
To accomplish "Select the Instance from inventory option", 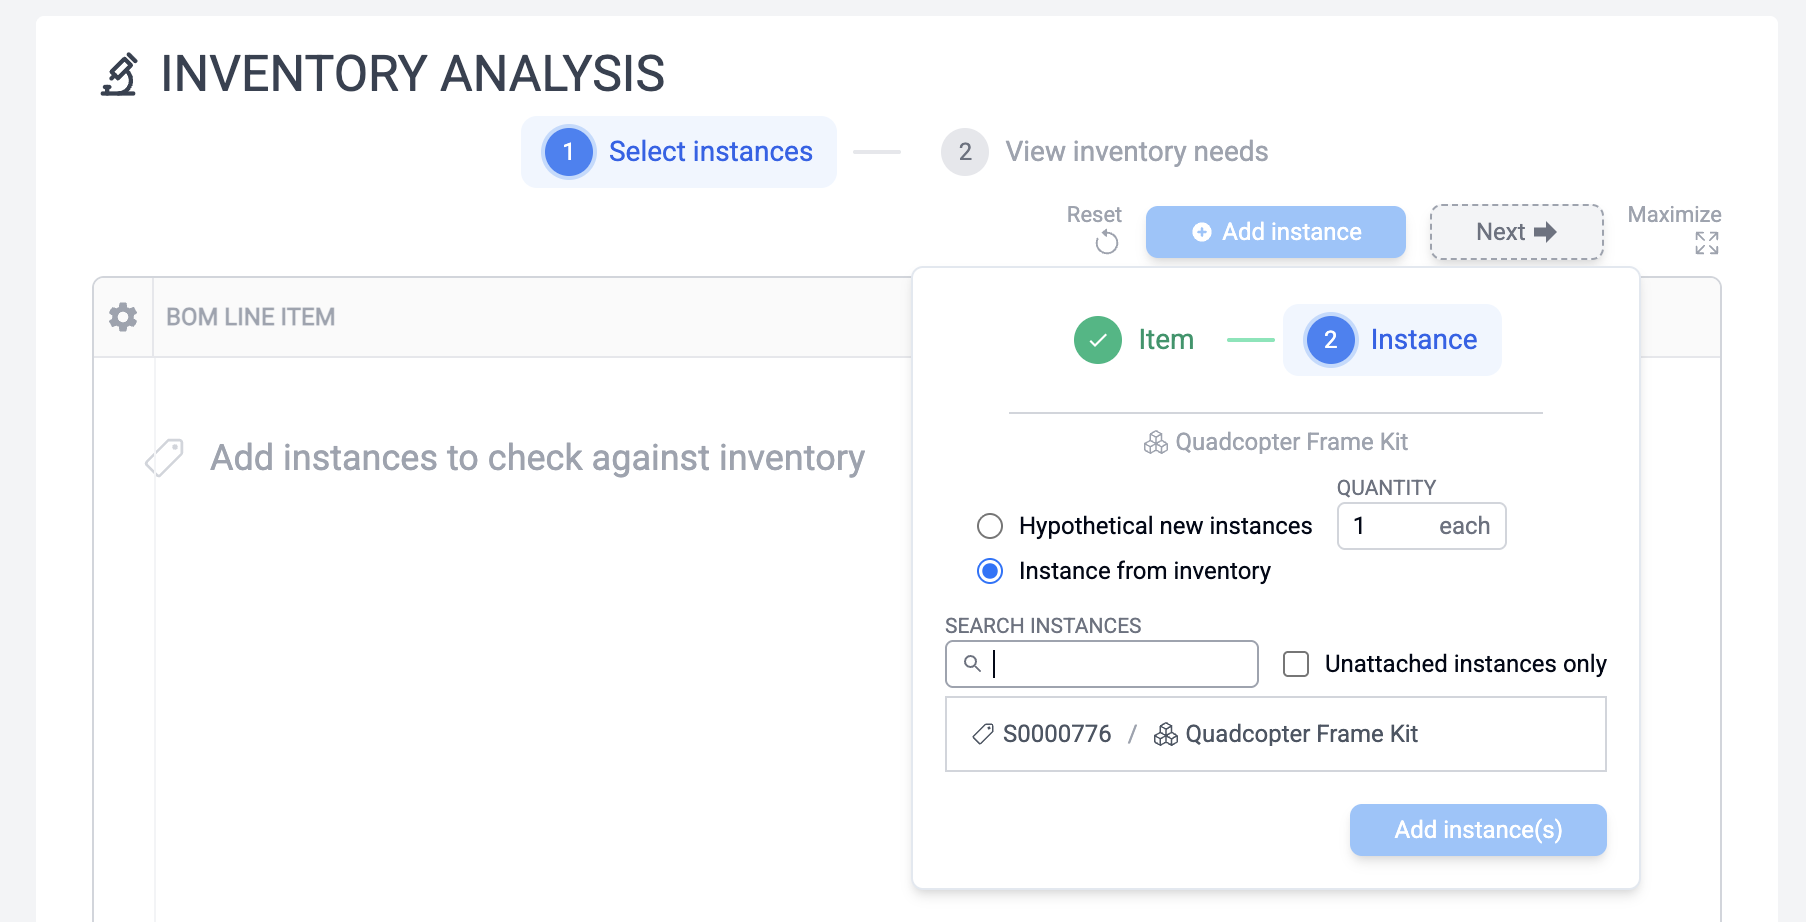I will pyautogui.click(x=991, y=571).
